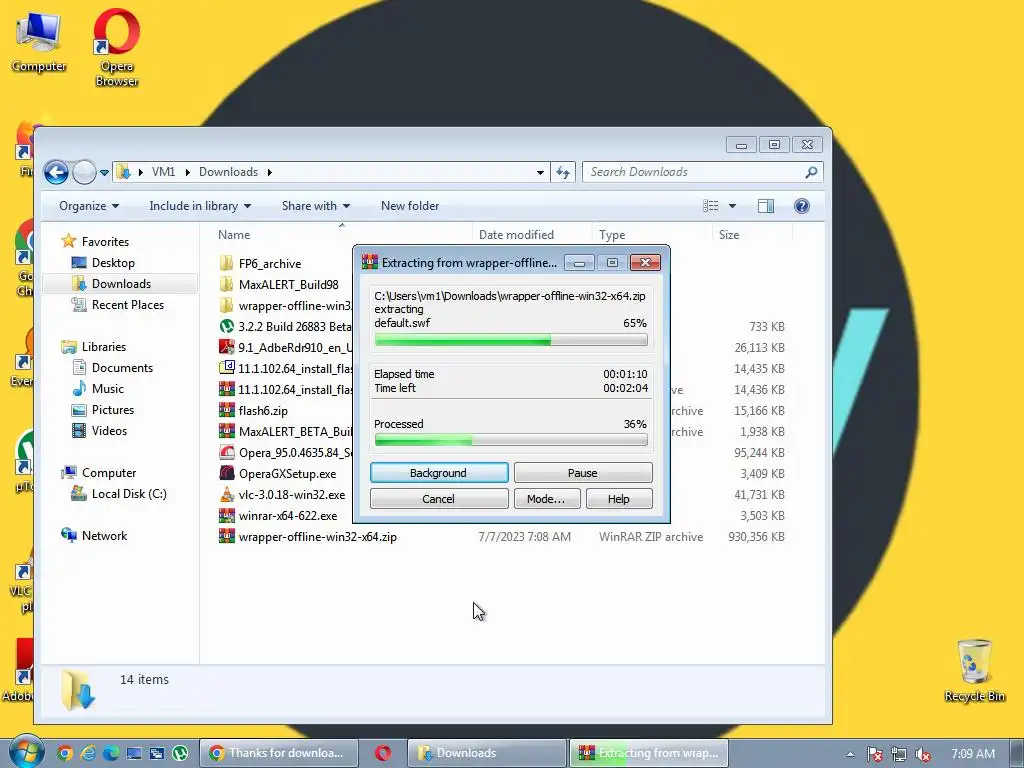This screenshot has width=1024, height=768.
Task: Select MaxALERT_Build98 folder
Action: tap(288, 285)
